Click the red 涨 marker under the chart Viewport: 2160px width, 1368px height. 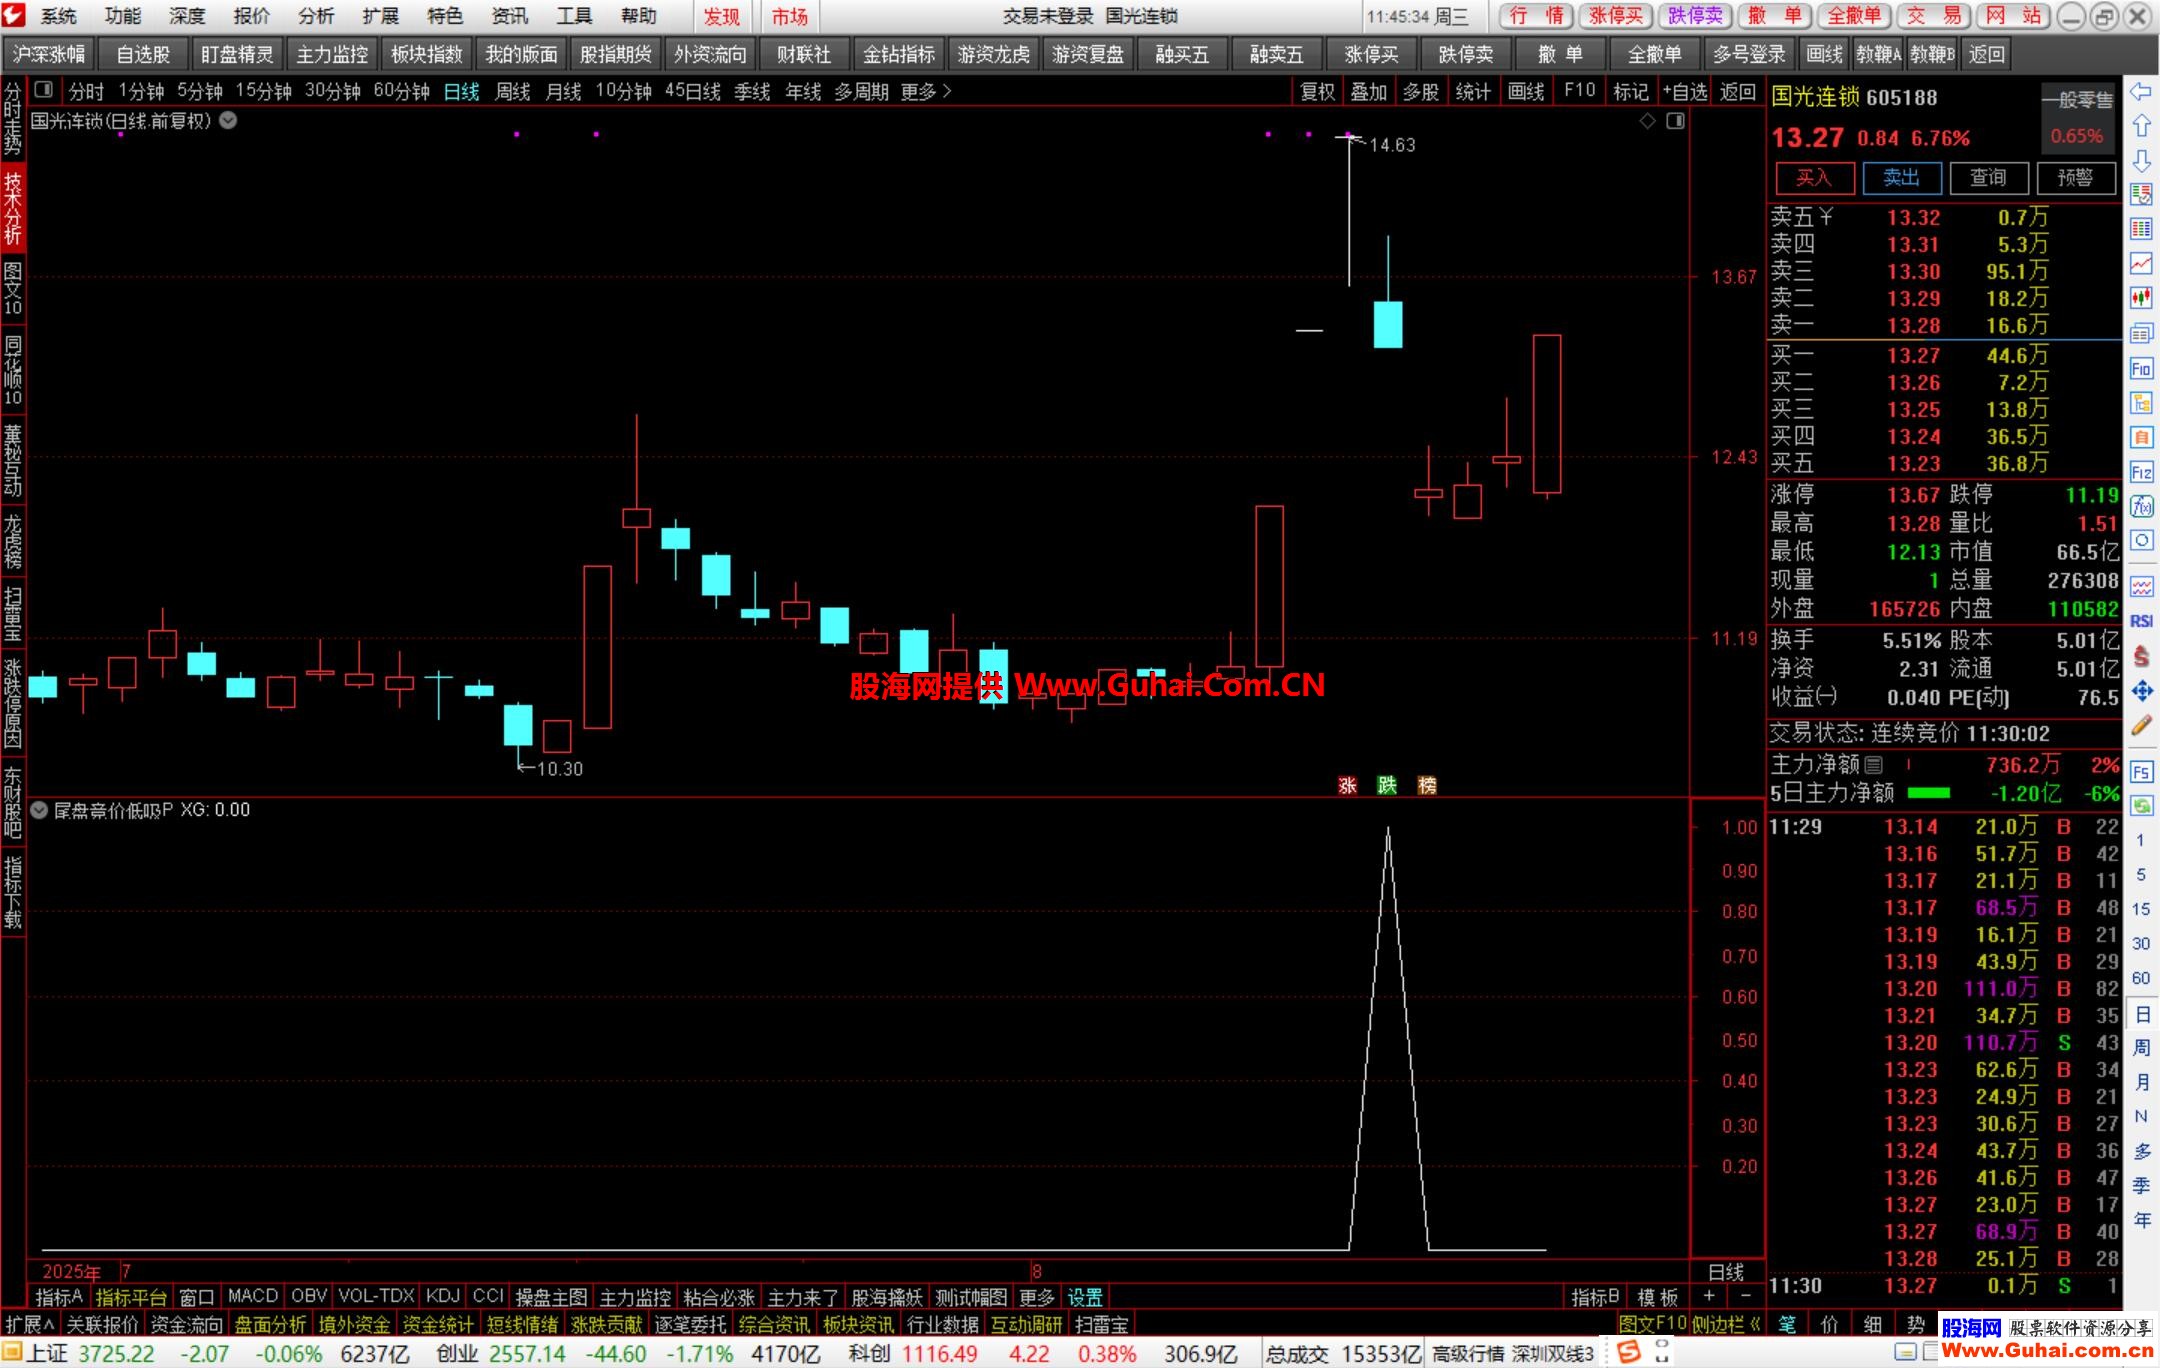[1347, 786]
